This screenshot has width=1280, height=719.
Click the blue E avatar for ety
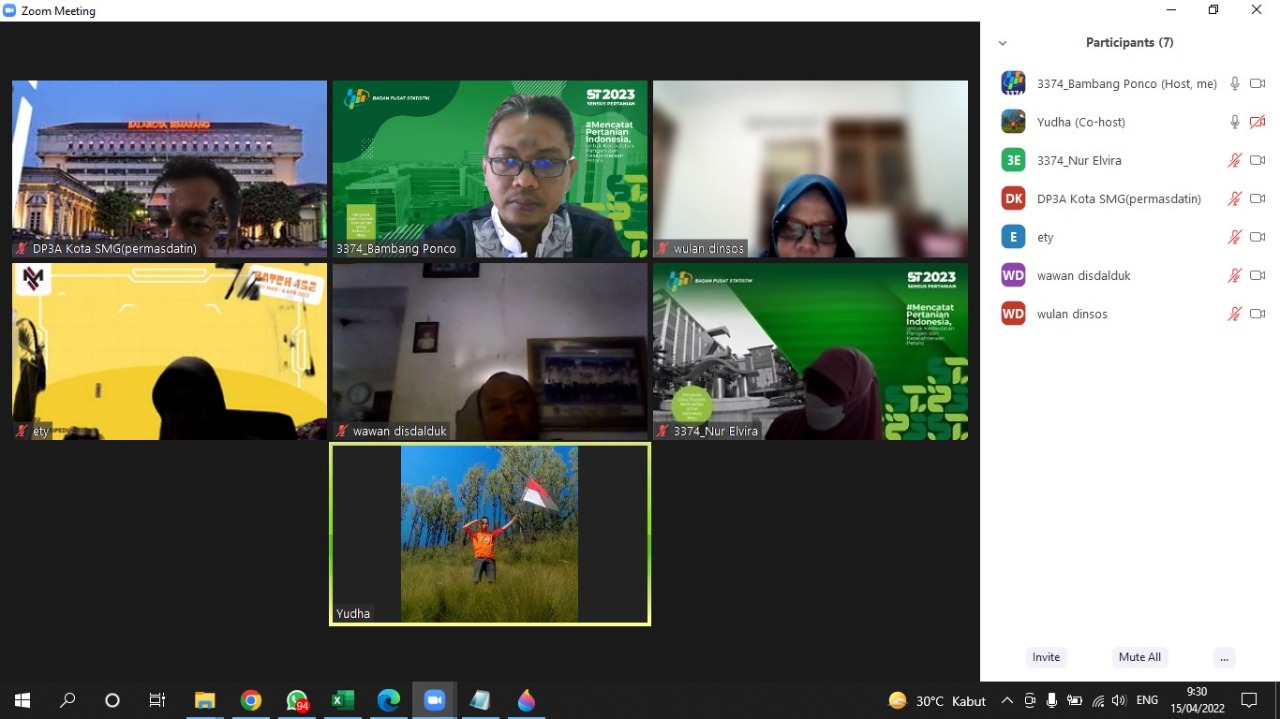coord(1013,237)
